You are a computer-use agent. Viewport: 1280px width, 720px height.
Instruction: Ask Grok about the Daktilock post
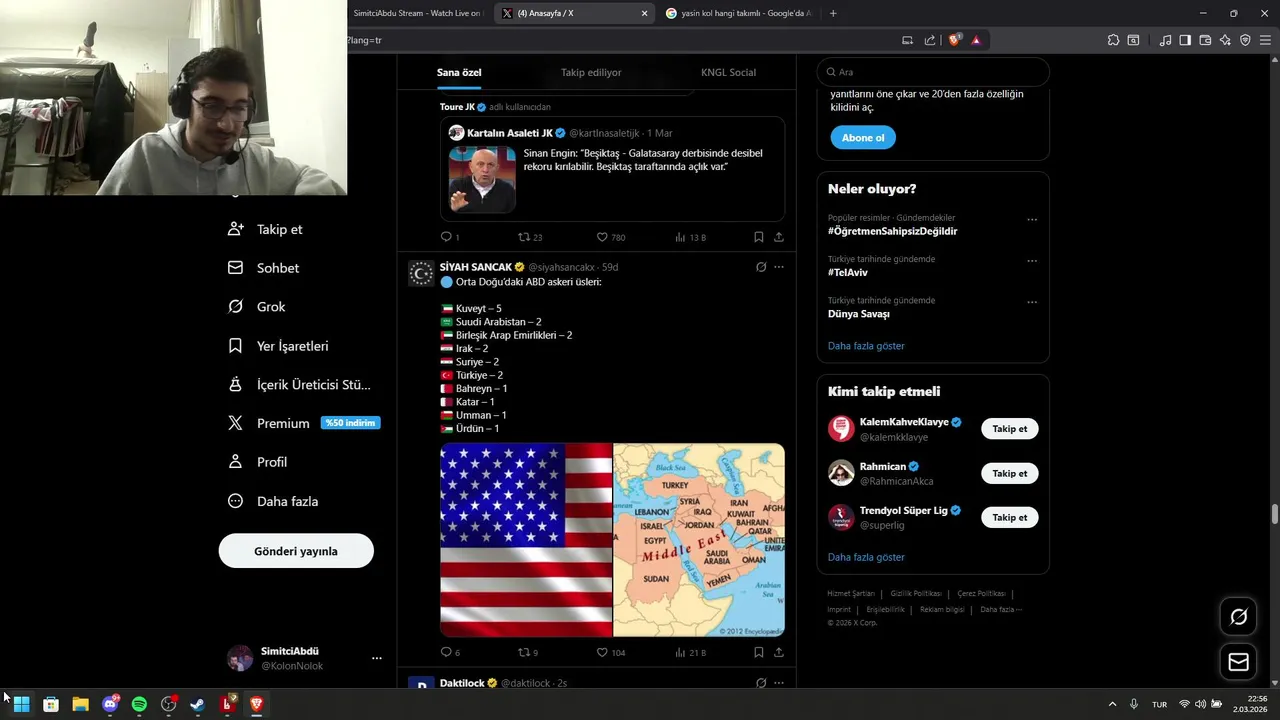click(x=761, y=683)
